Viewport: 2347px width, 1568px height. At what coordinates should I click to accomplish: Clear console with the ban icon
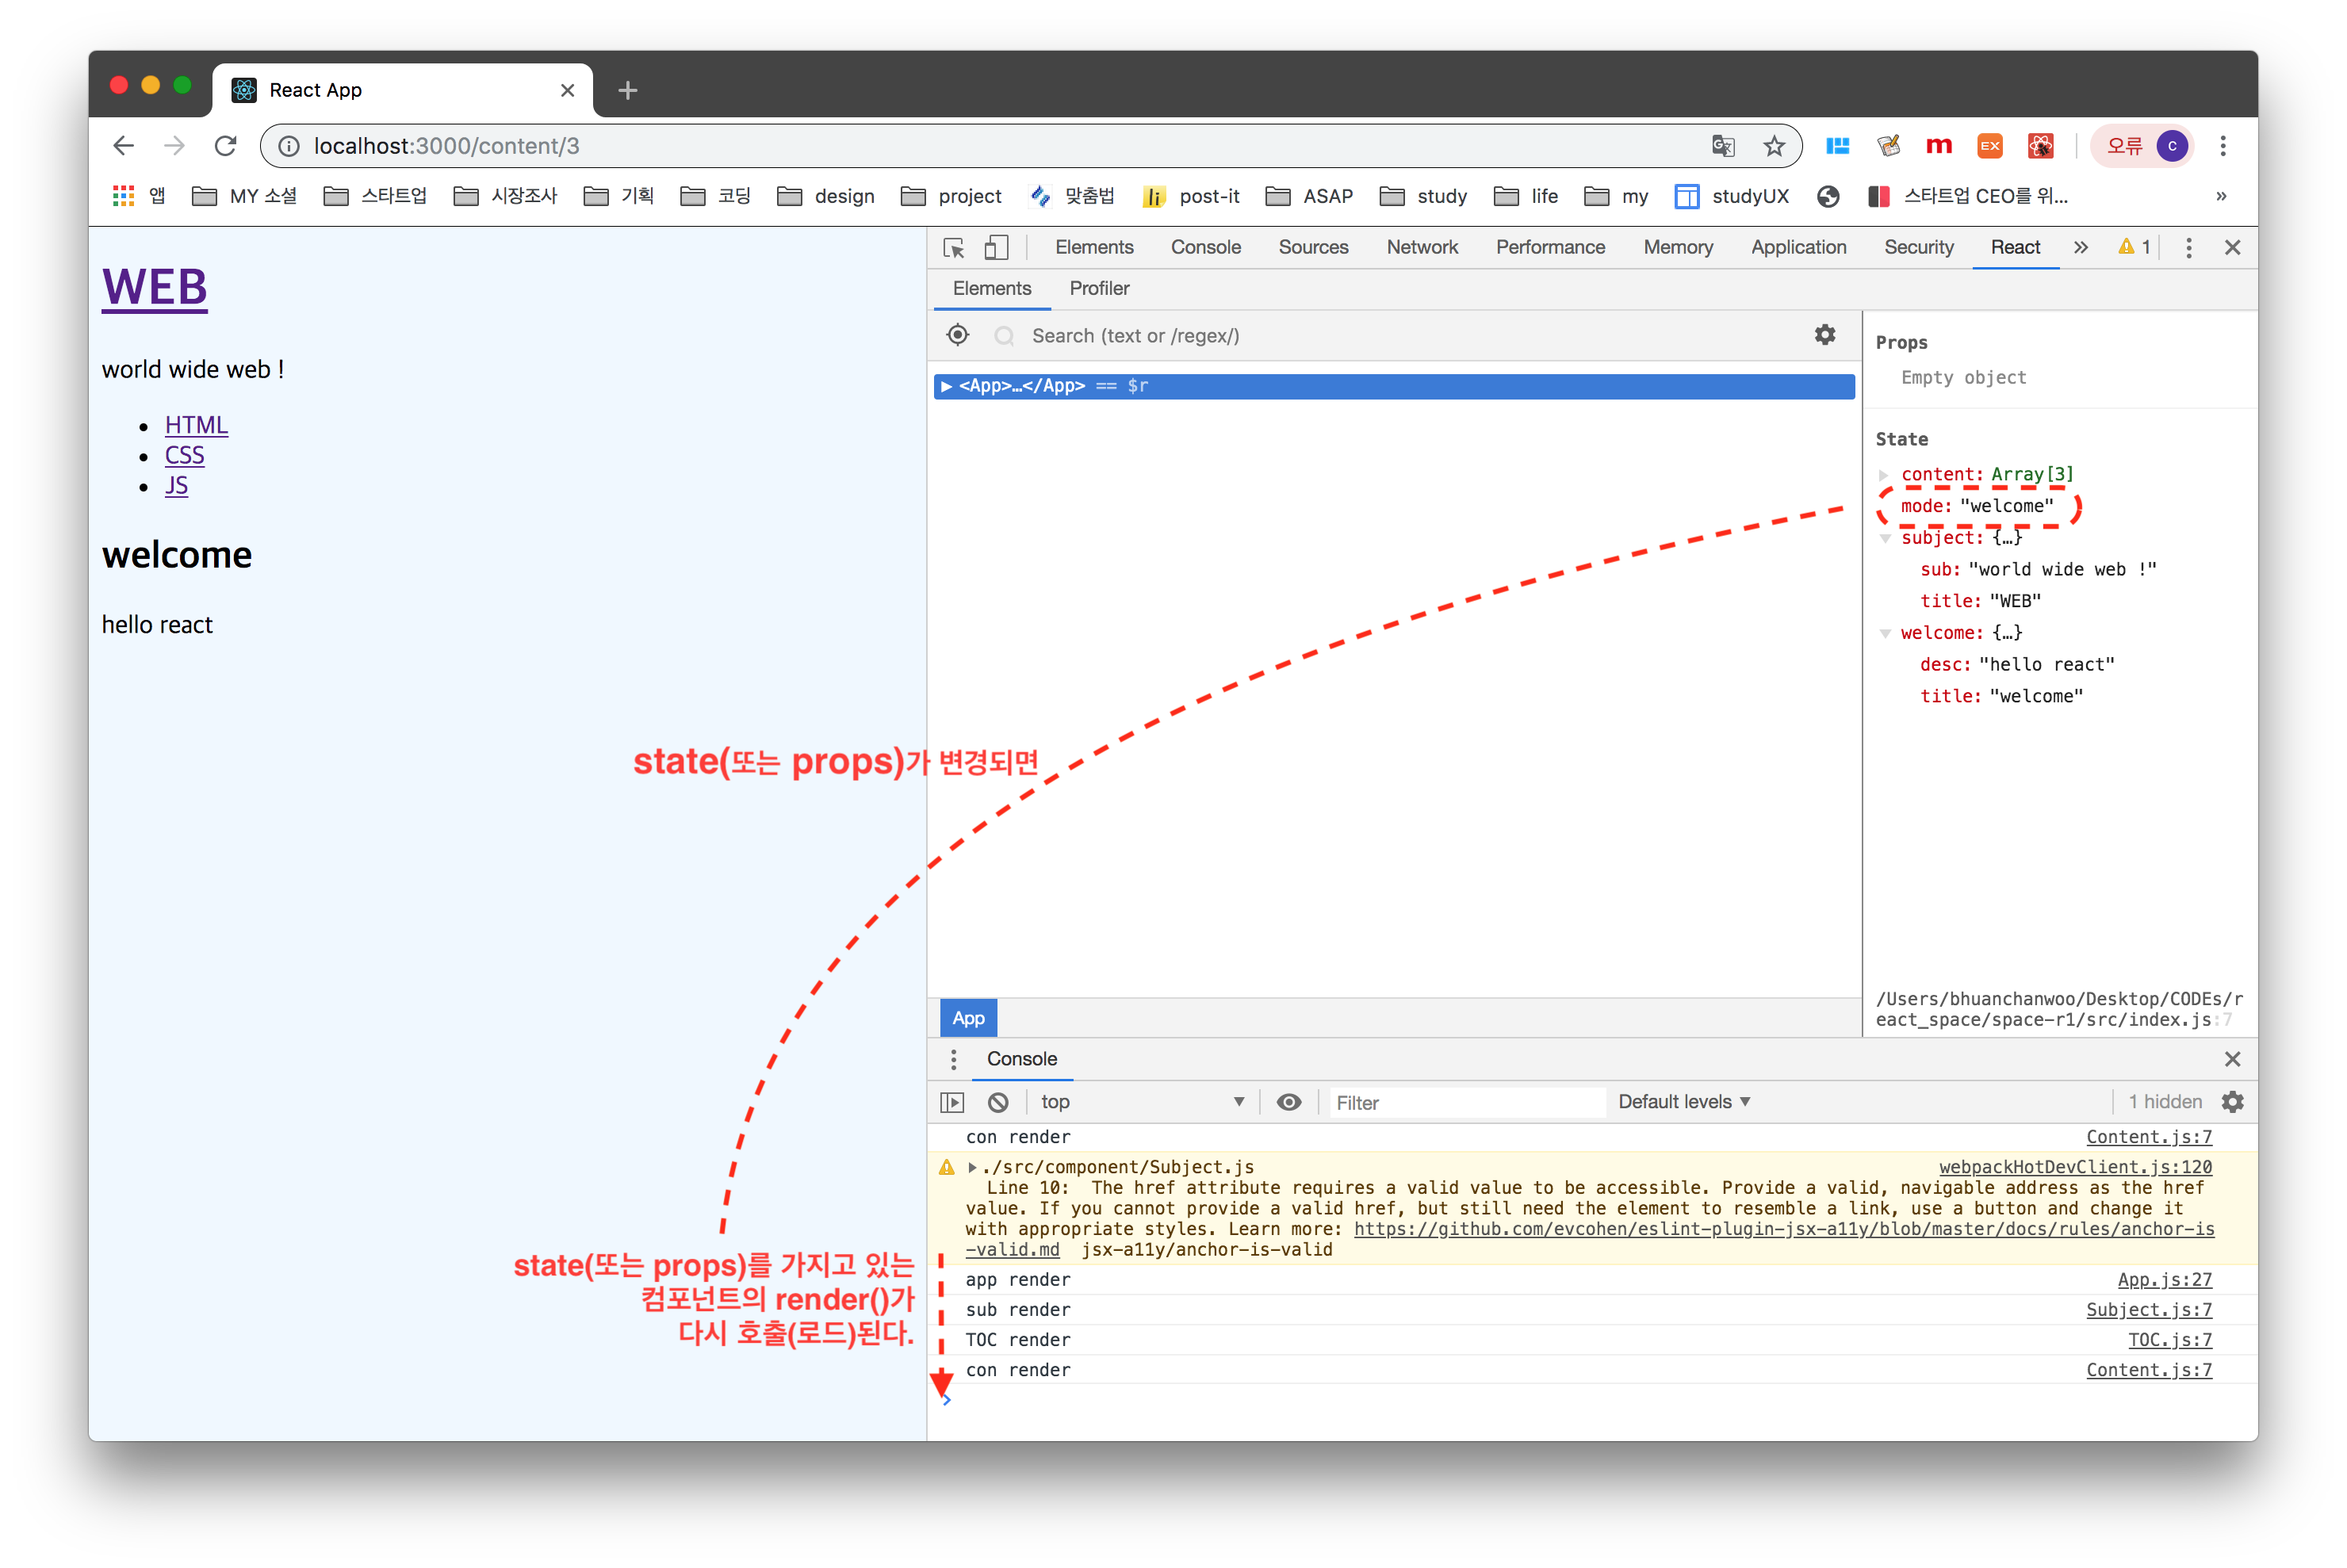point(998,1102)
